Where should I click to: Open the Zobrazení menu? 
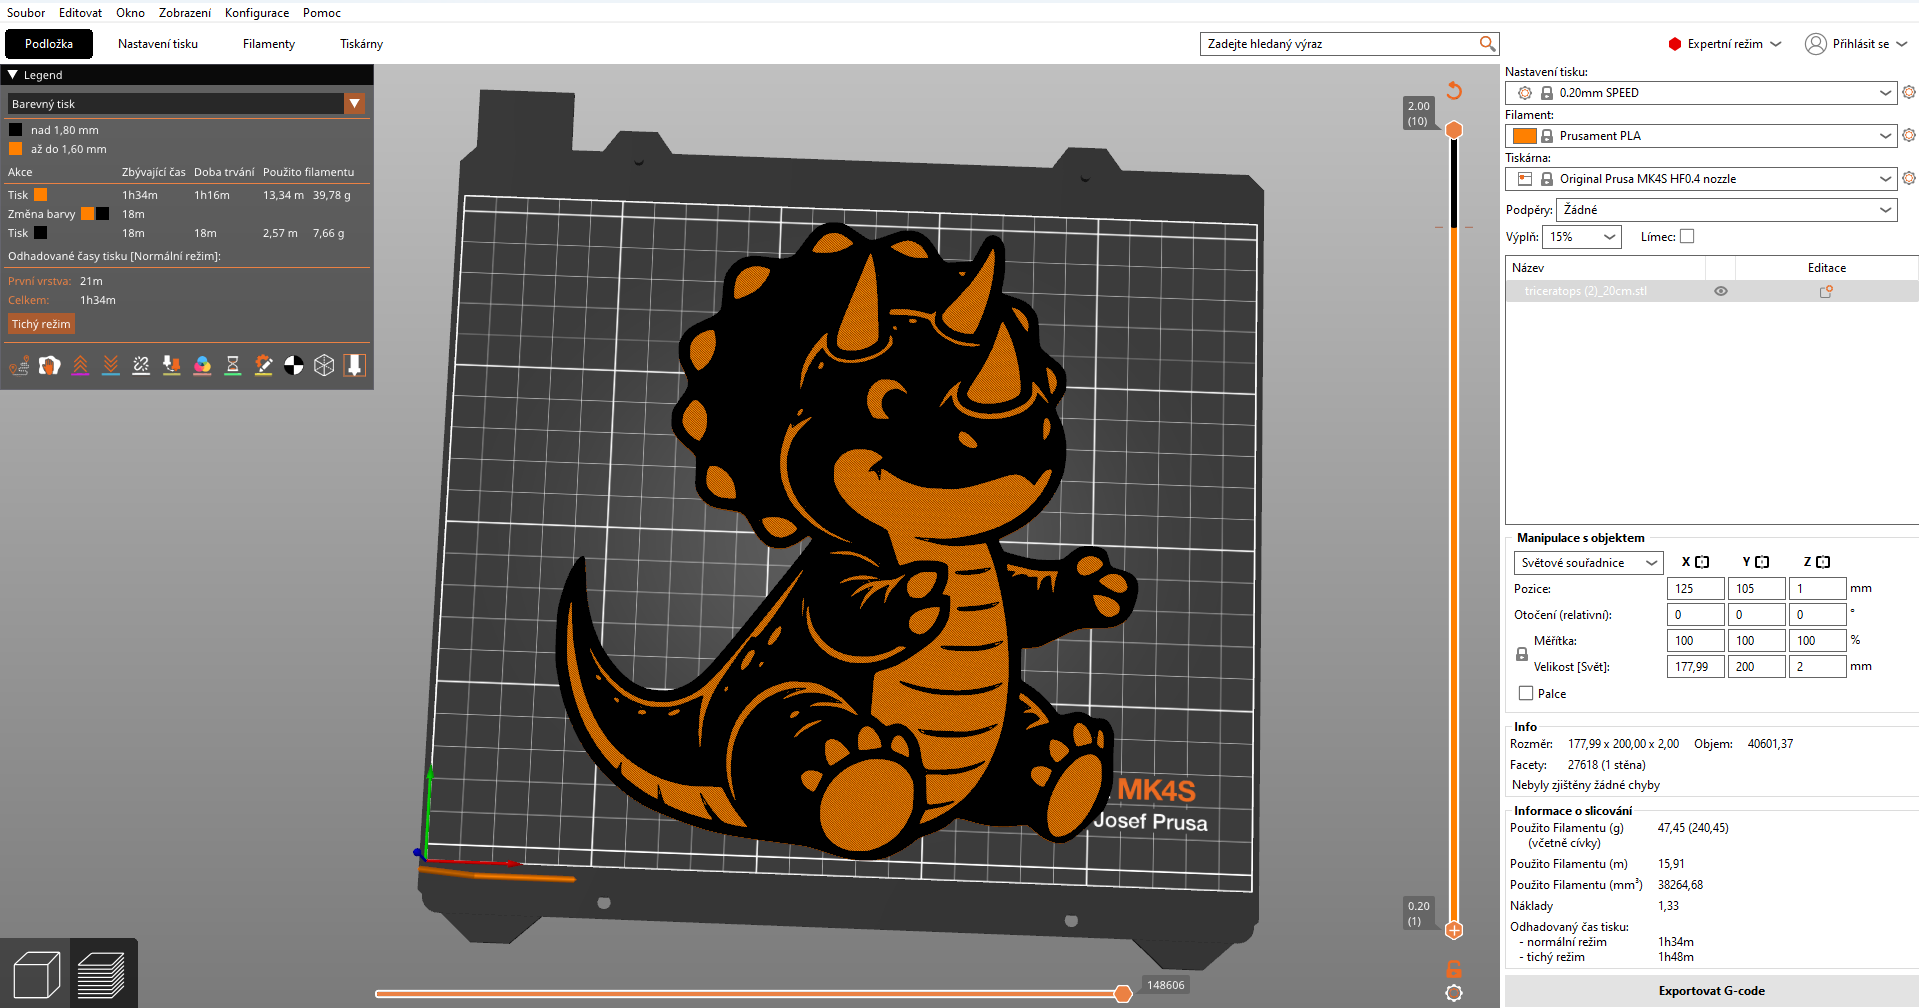[x=185, y=13]
